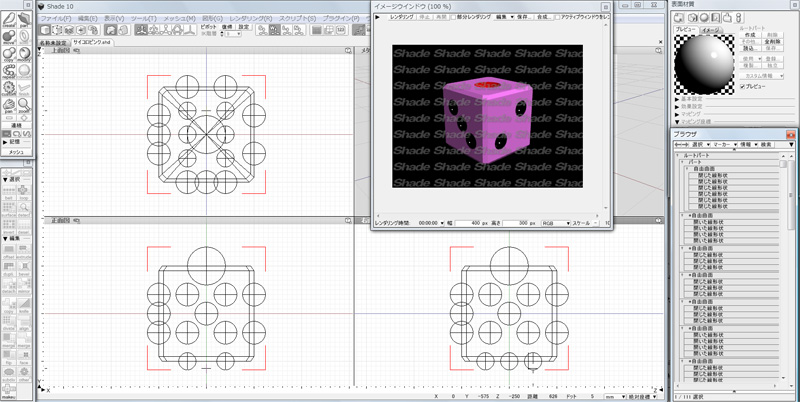
Task: Click the 123 numeric icon in main toolbar
Action: [x=340, y=30]
